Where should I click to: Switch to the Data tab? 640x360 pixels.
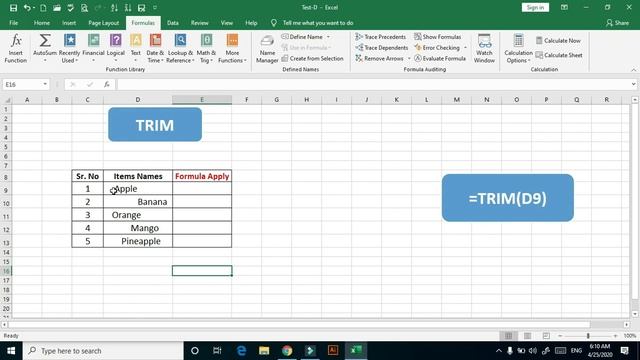[x=173, y=23]
